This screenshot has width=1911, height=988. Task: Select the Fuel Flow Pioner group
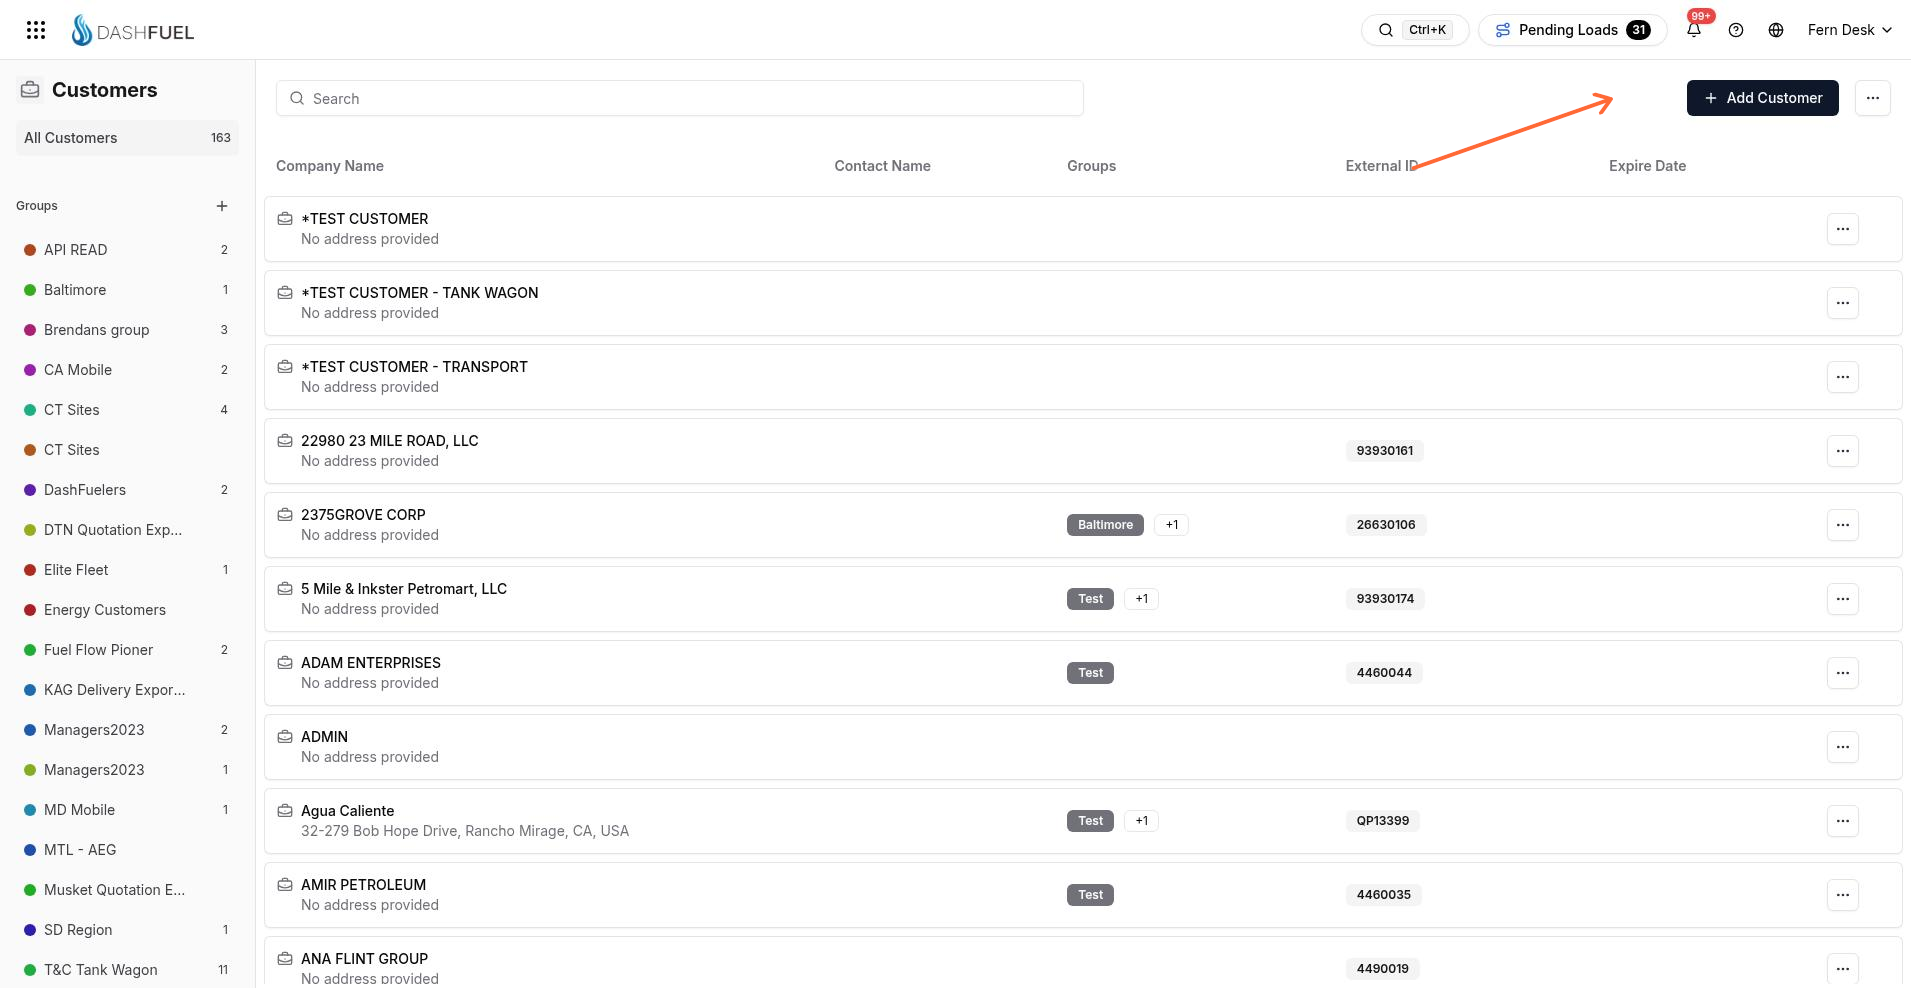127,650
